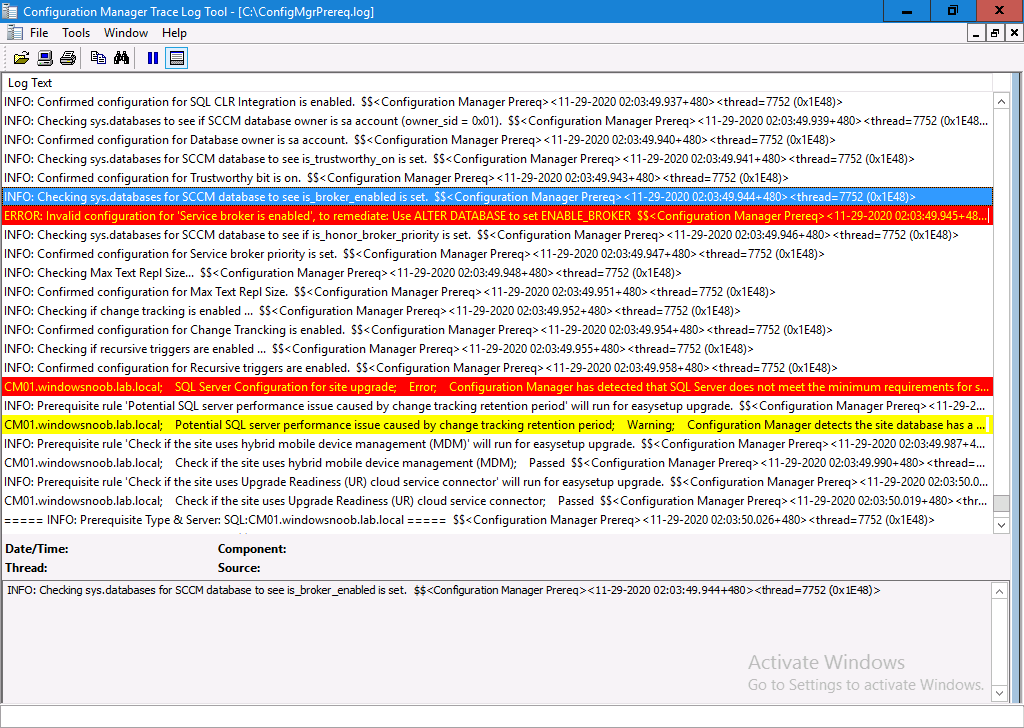Screen dimensions: 1024x728
Task: Select the 'is_honor_broker_priority is set' log line
Action: coord(497,234)
